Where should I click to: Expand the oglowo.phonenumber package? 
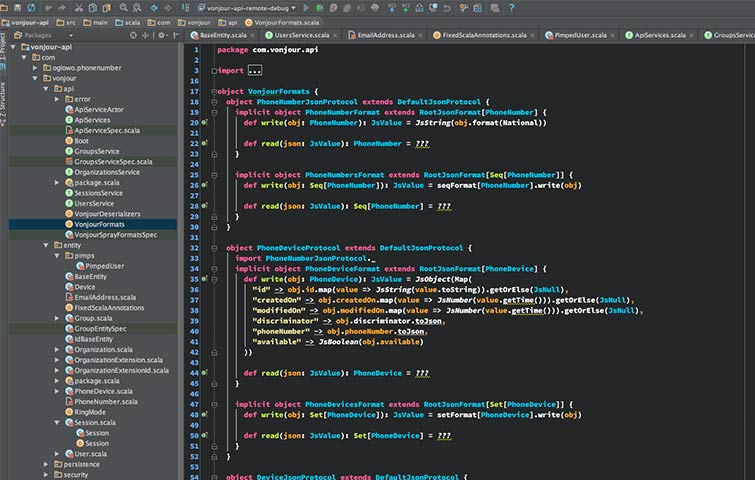click(x=35, y=68)
